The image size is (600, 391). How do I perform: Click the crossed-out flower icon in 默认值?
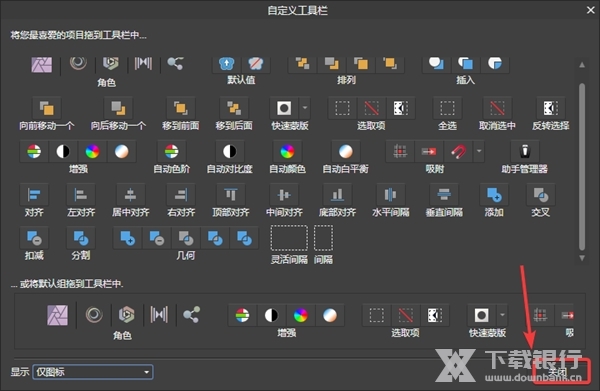pyautogui.click(x=256, y=64)
